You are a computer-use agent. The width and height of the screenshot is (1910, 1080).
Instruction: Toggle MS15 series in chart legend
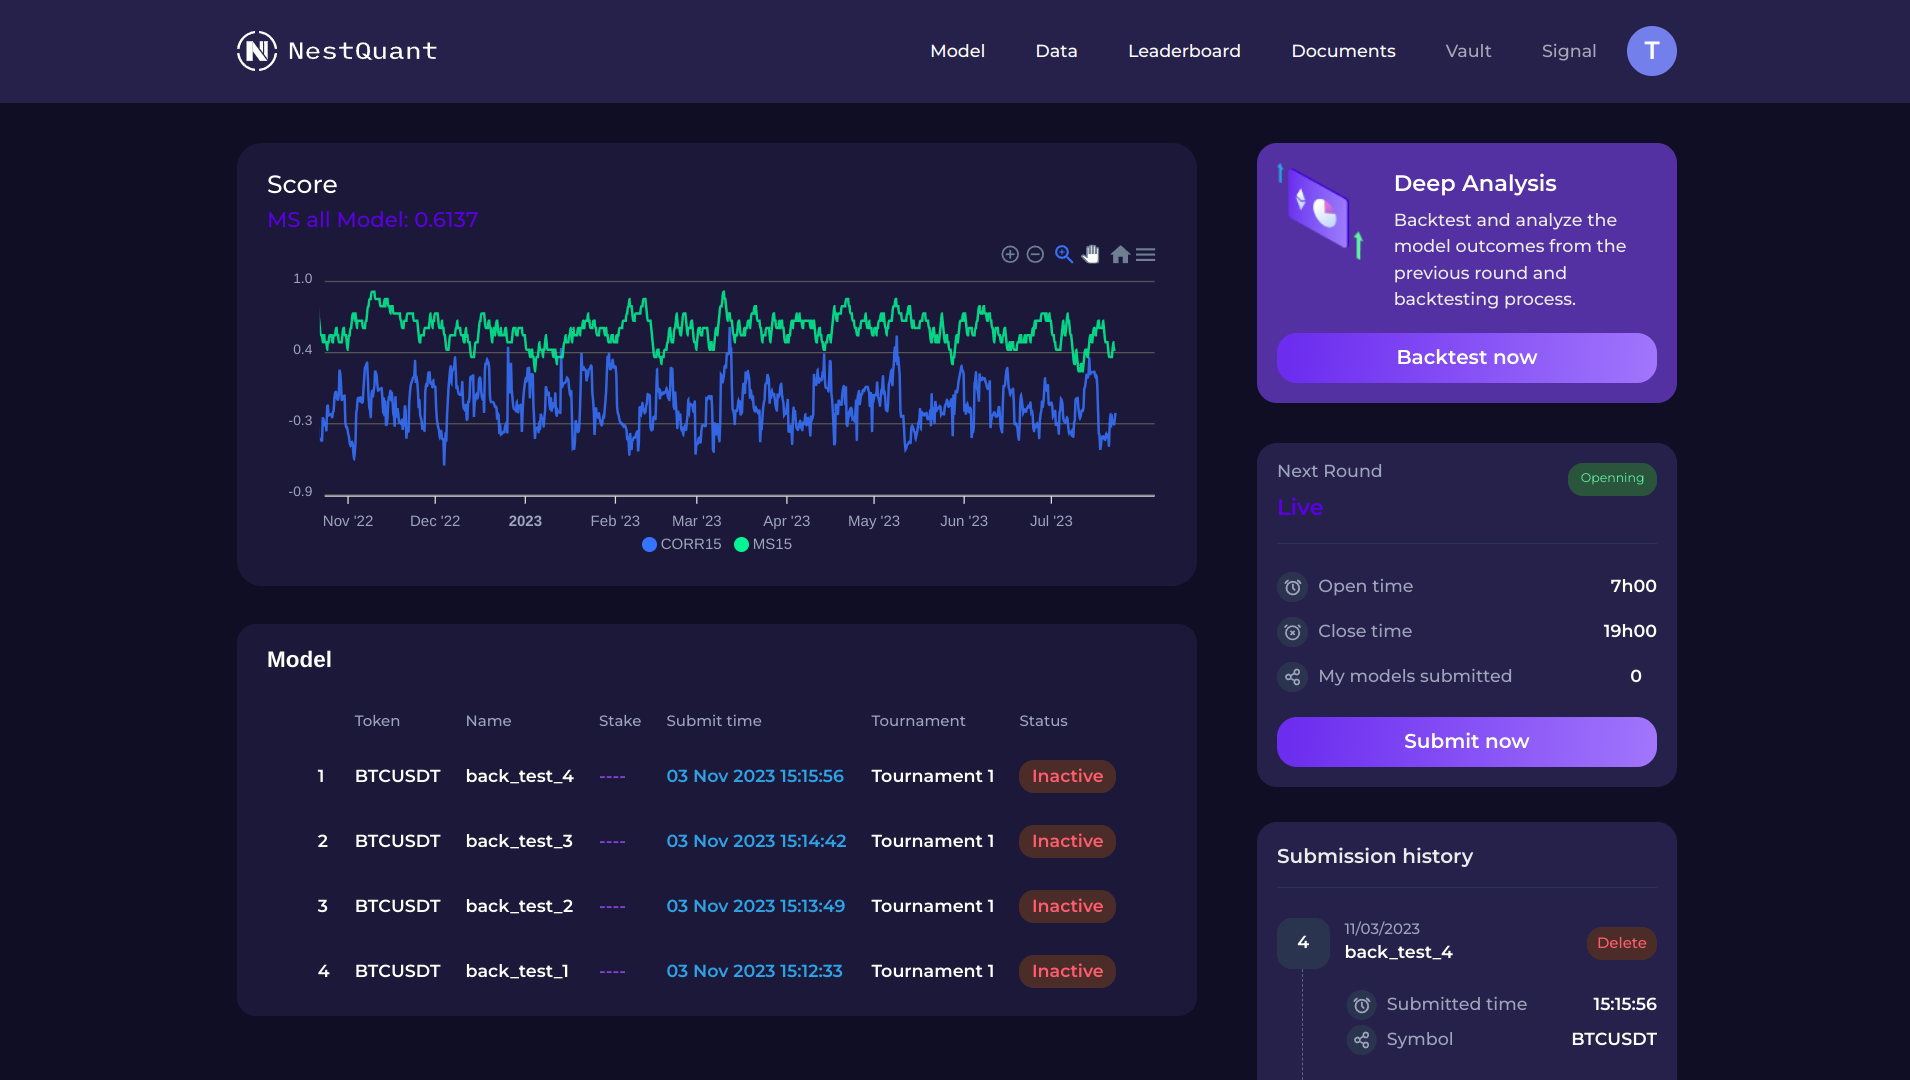pyautogui.click(x=763, y=544)
